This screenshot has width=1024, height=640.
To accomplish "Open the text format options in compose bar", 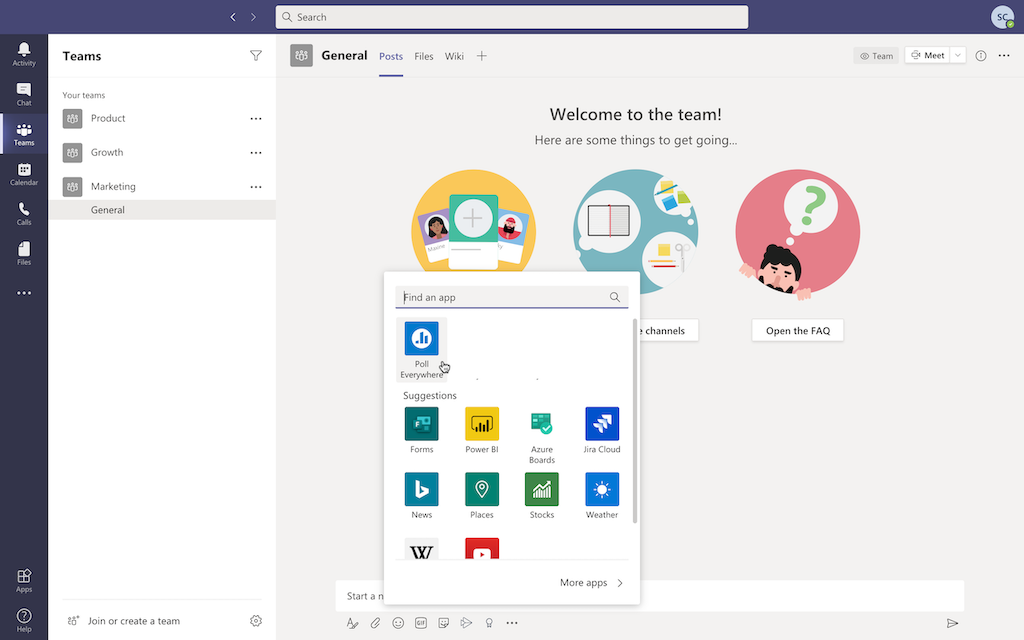I will [353, 623].
